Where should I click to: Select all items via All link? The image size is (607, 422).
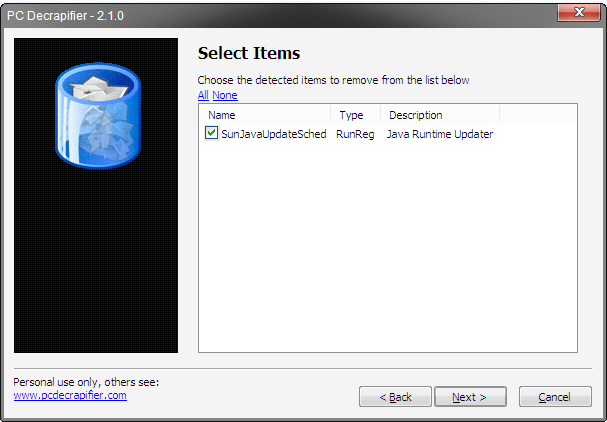[x=203, y=95]
